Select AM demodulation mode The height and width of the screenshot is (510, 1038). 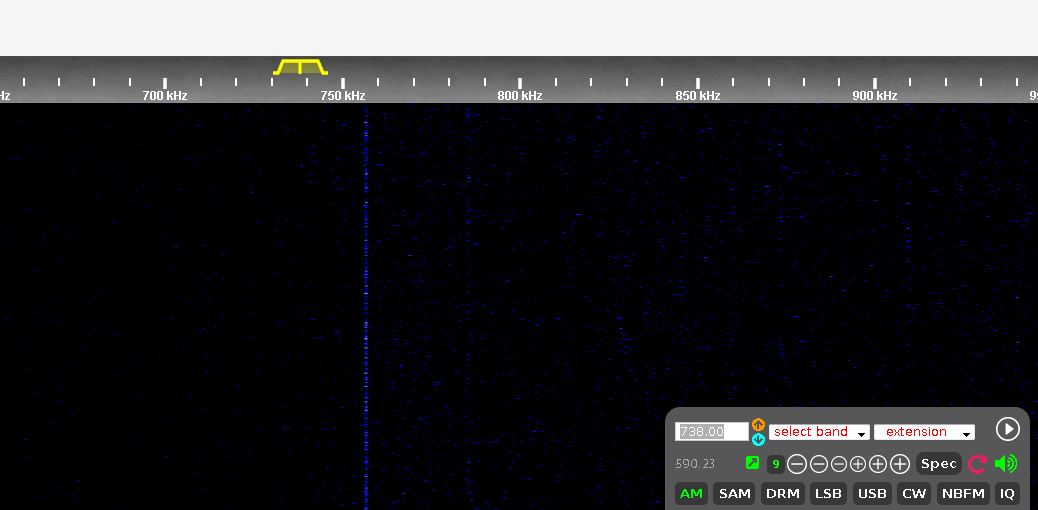[691, 493]
